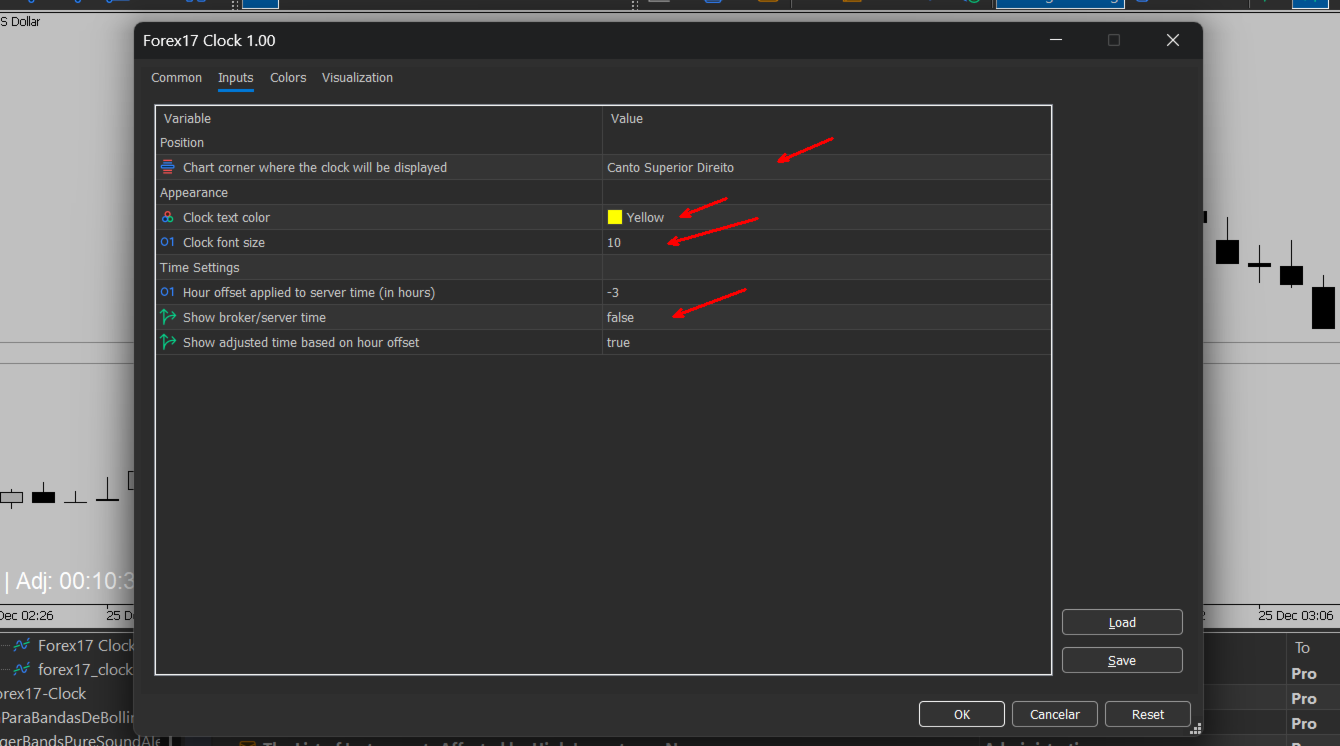The height and width of the screenshot is (746, 1340).
Task: Click the 25 Dec 03:06 chart time label
Action: 1295,614
